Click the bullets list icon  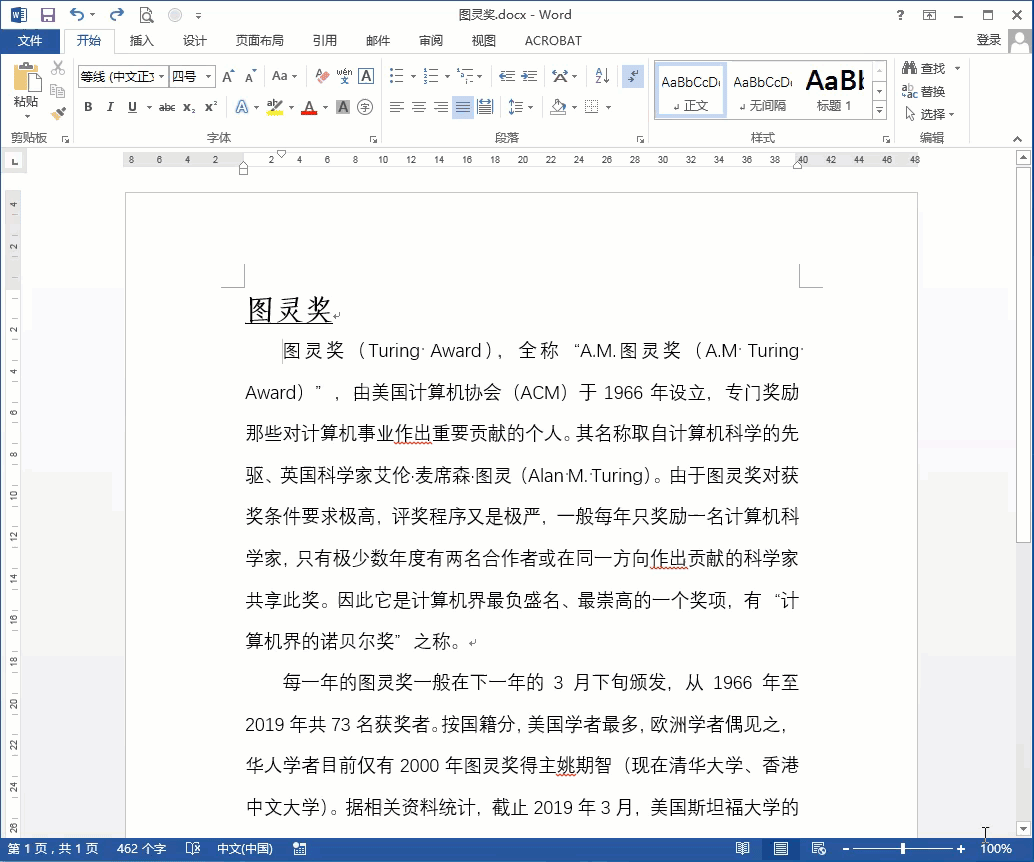tap(398, 76)
